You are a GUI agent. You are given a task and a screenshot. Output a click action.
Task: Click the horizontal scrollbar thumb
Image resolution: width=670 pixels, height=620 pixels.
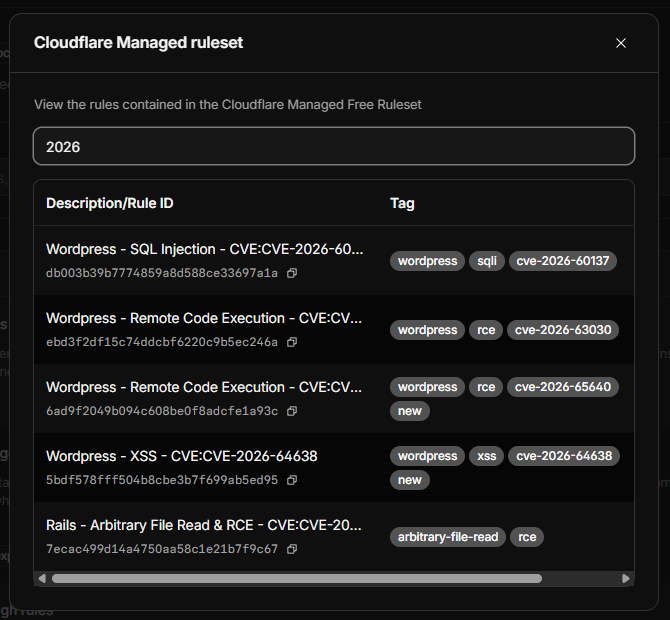[297, 579]
